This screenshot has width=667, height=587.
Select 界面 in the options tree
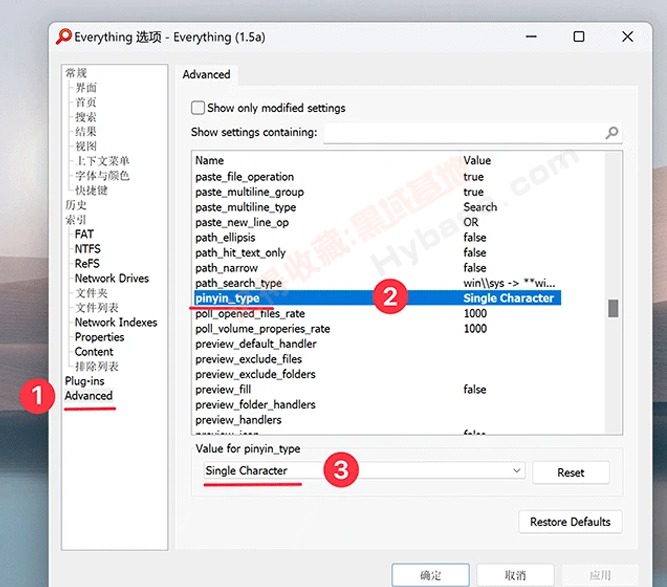click(x=86, y=88)
